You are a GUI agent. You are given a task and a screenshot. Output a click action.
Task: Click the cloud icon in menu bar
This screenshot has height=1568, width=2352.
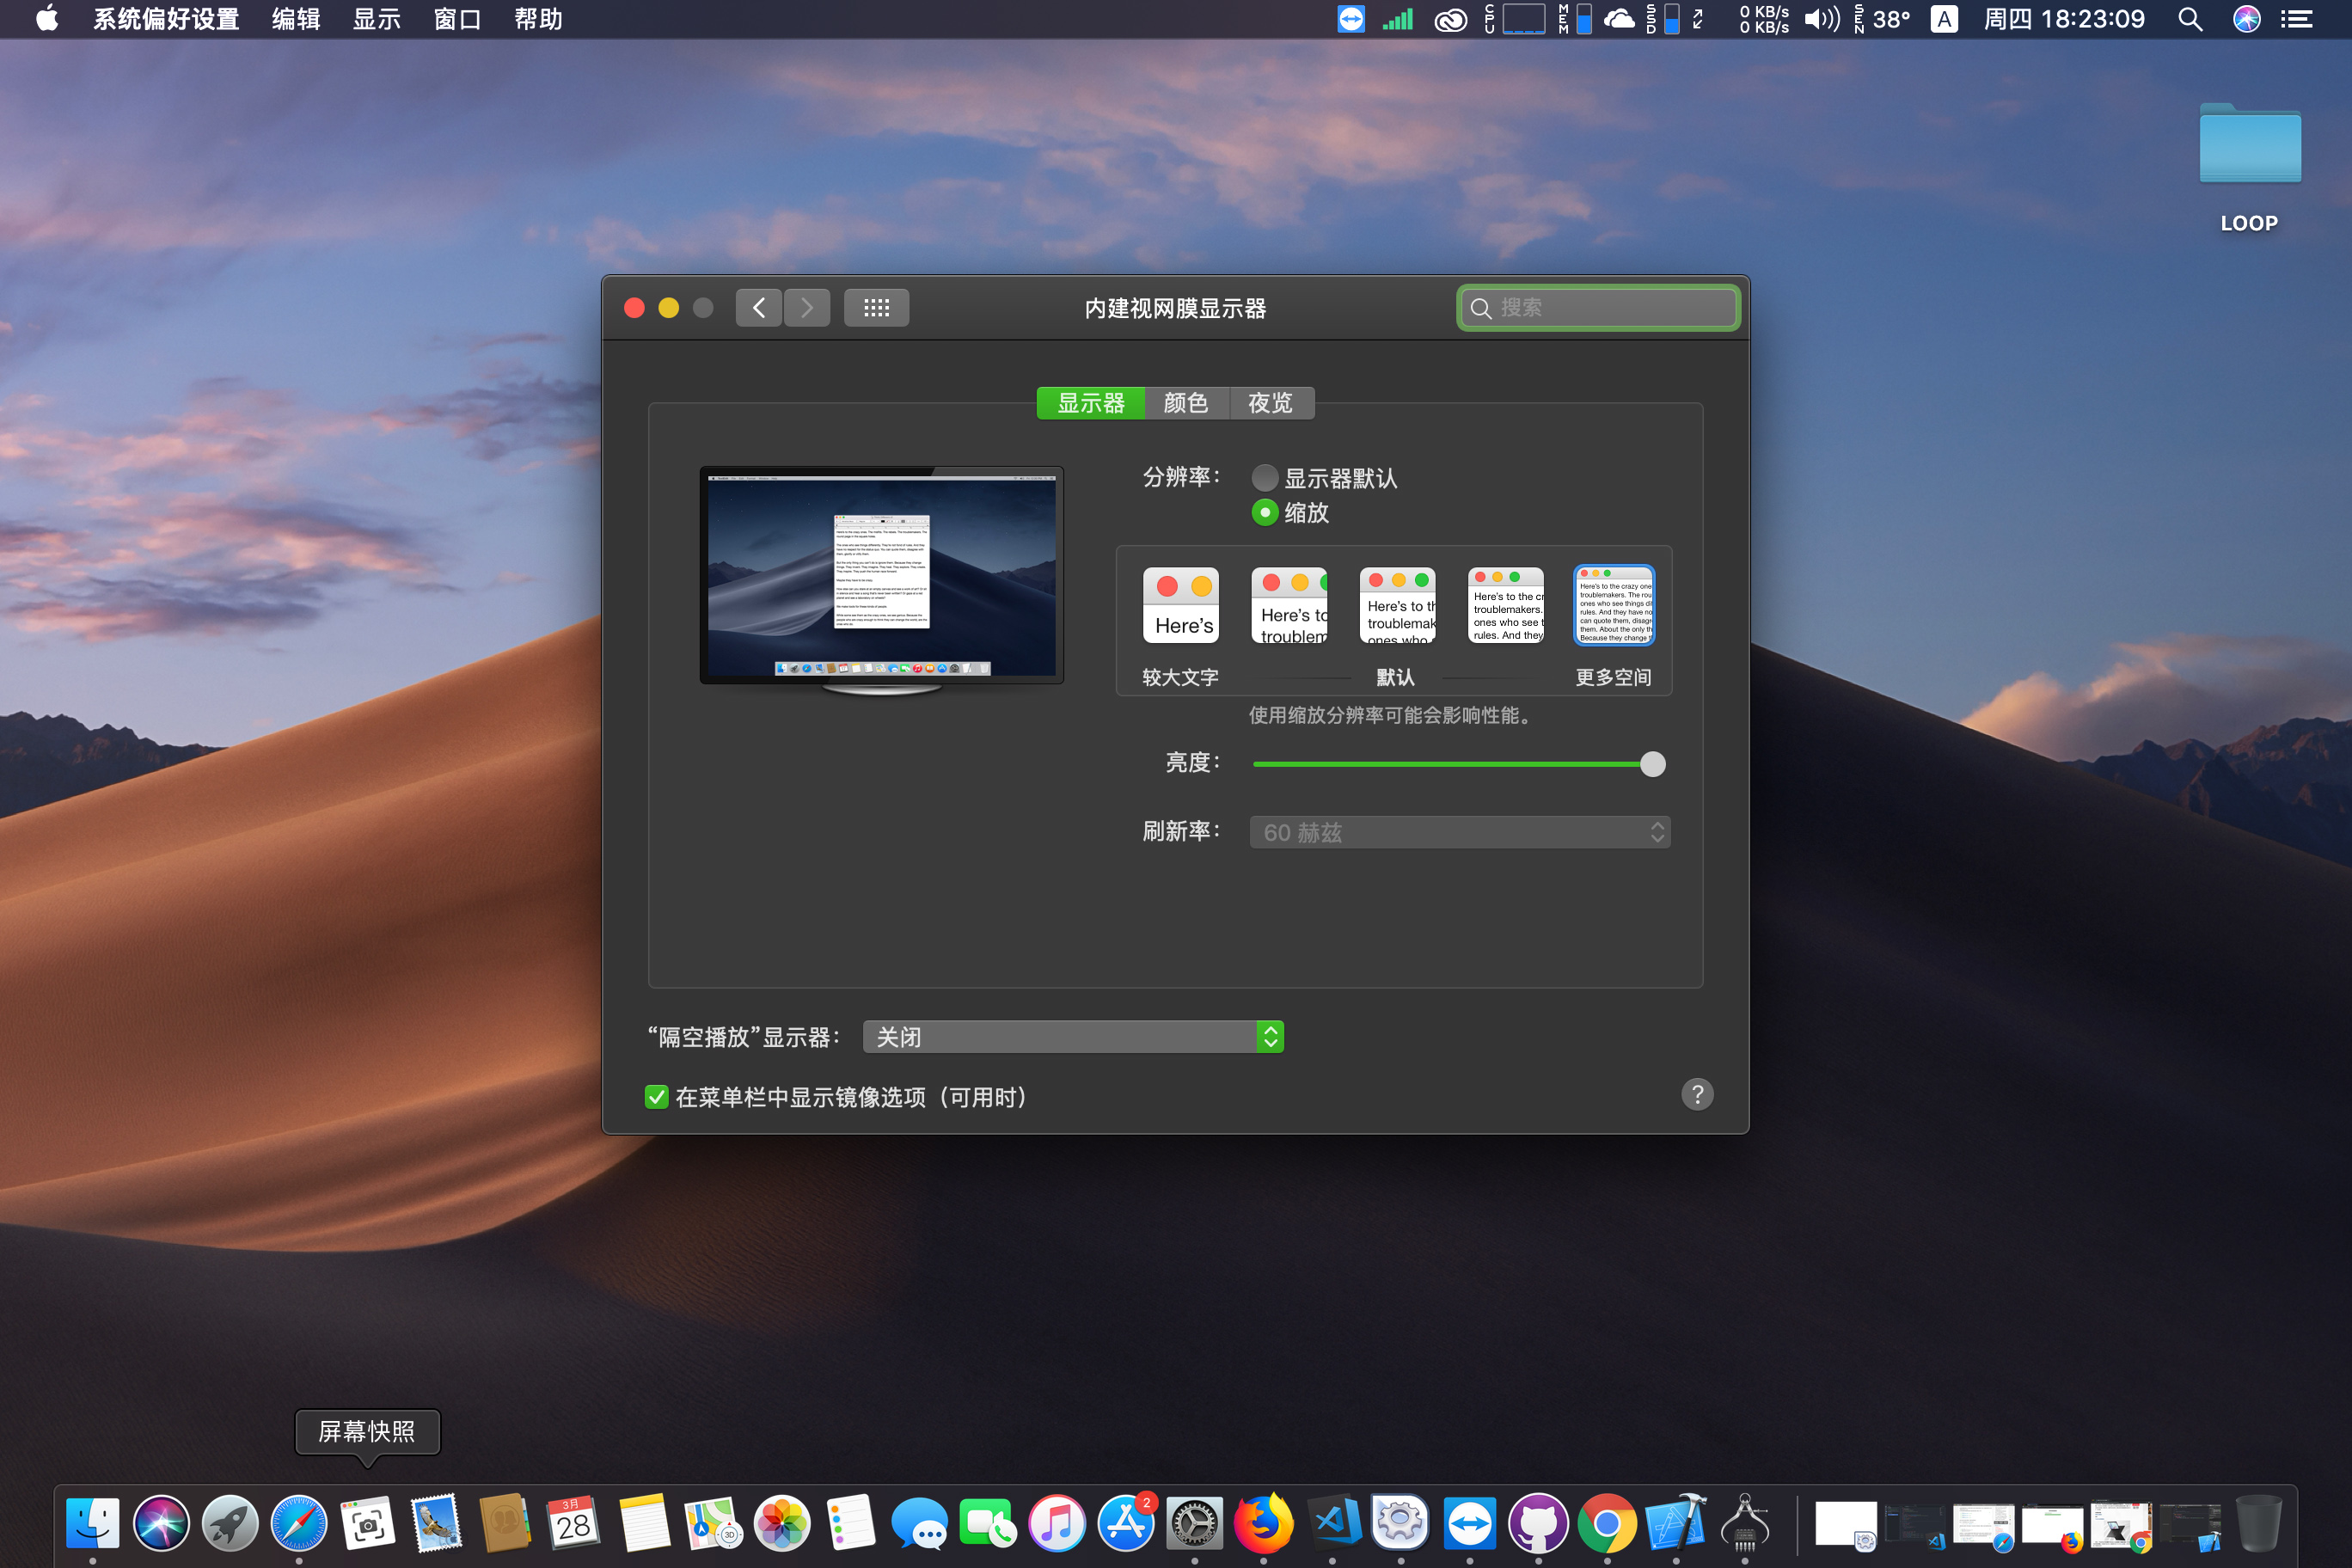(1619, 19)
